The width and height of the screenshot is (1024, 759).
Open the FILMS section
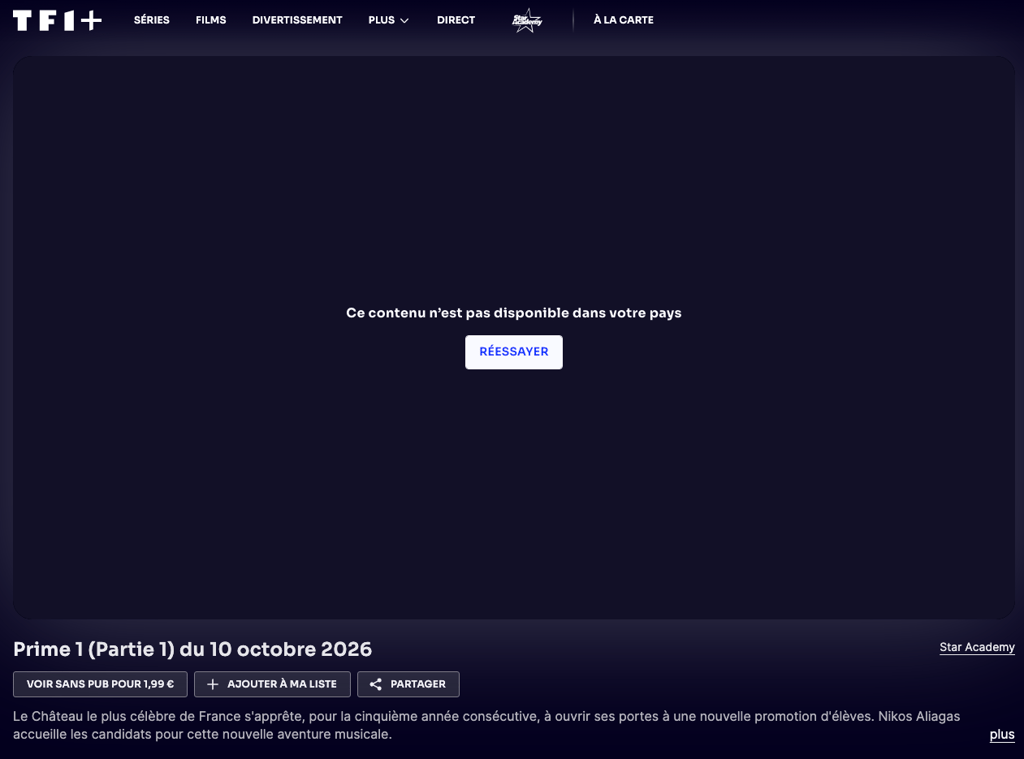(211, 20)
